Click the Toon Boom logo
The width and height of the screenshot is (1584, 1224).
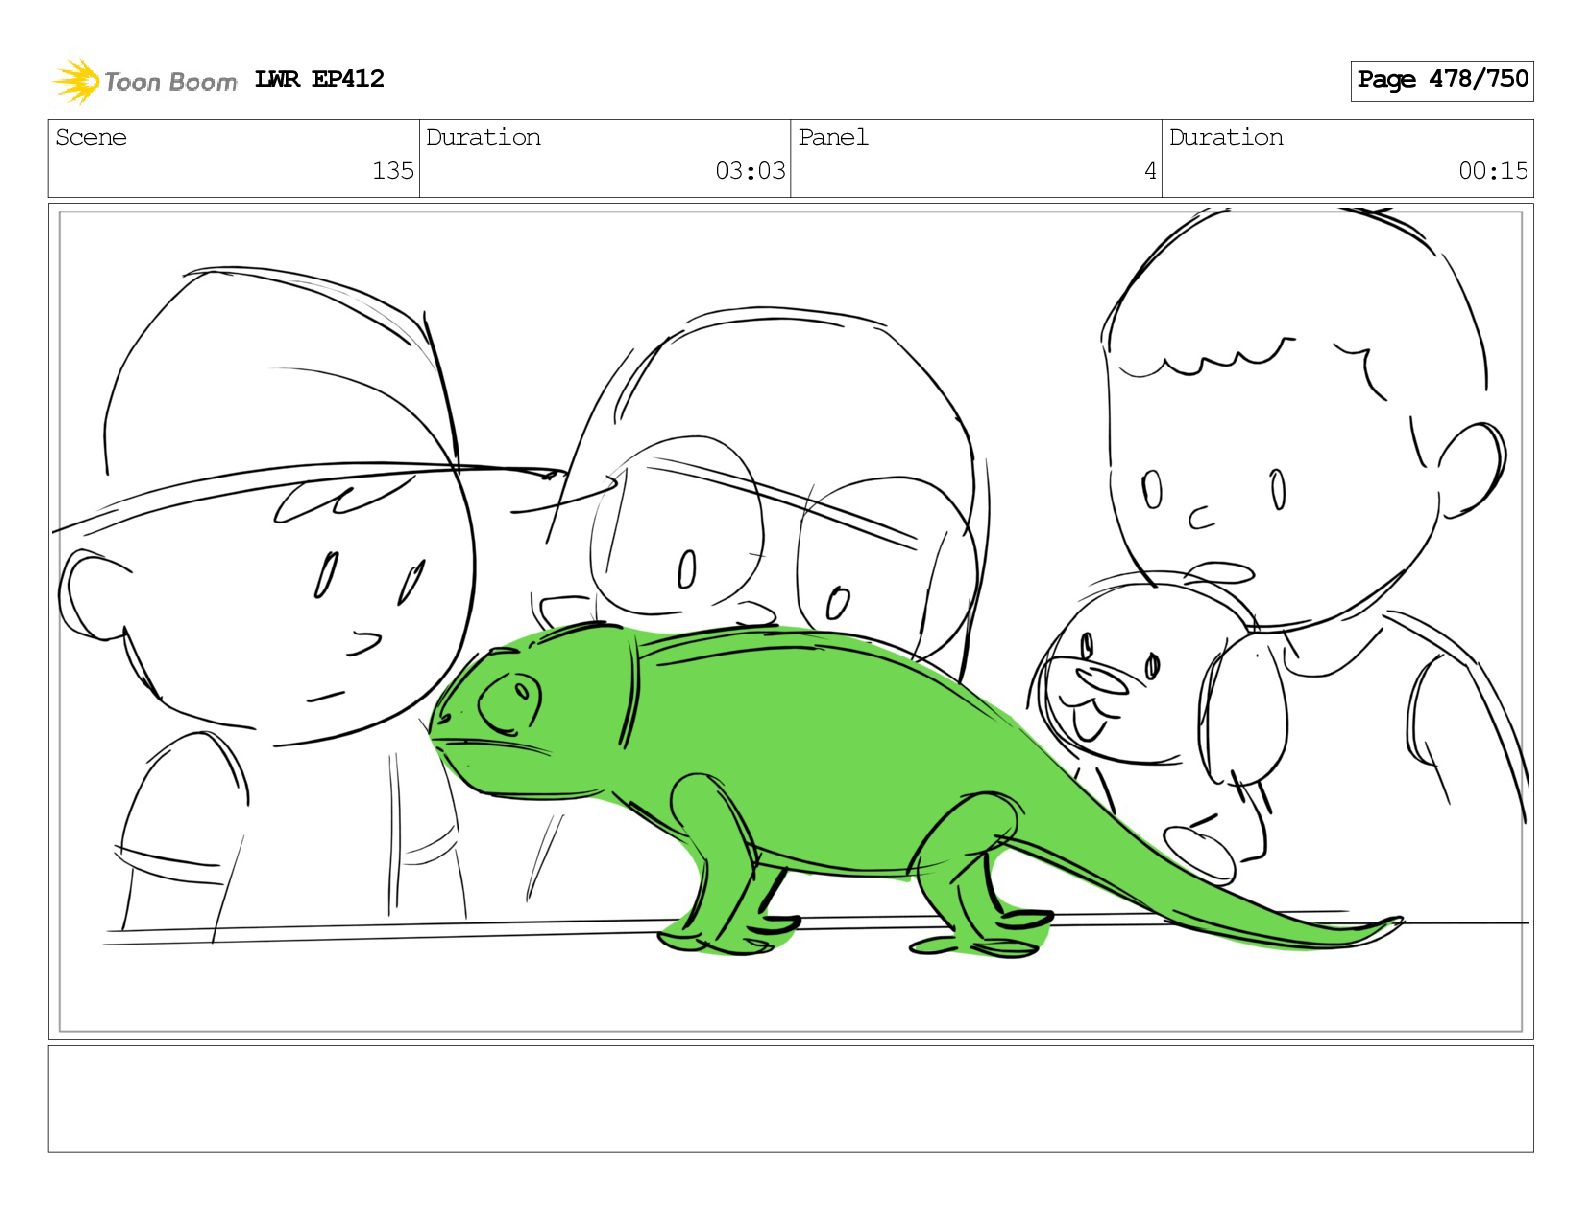click(145, 81)
